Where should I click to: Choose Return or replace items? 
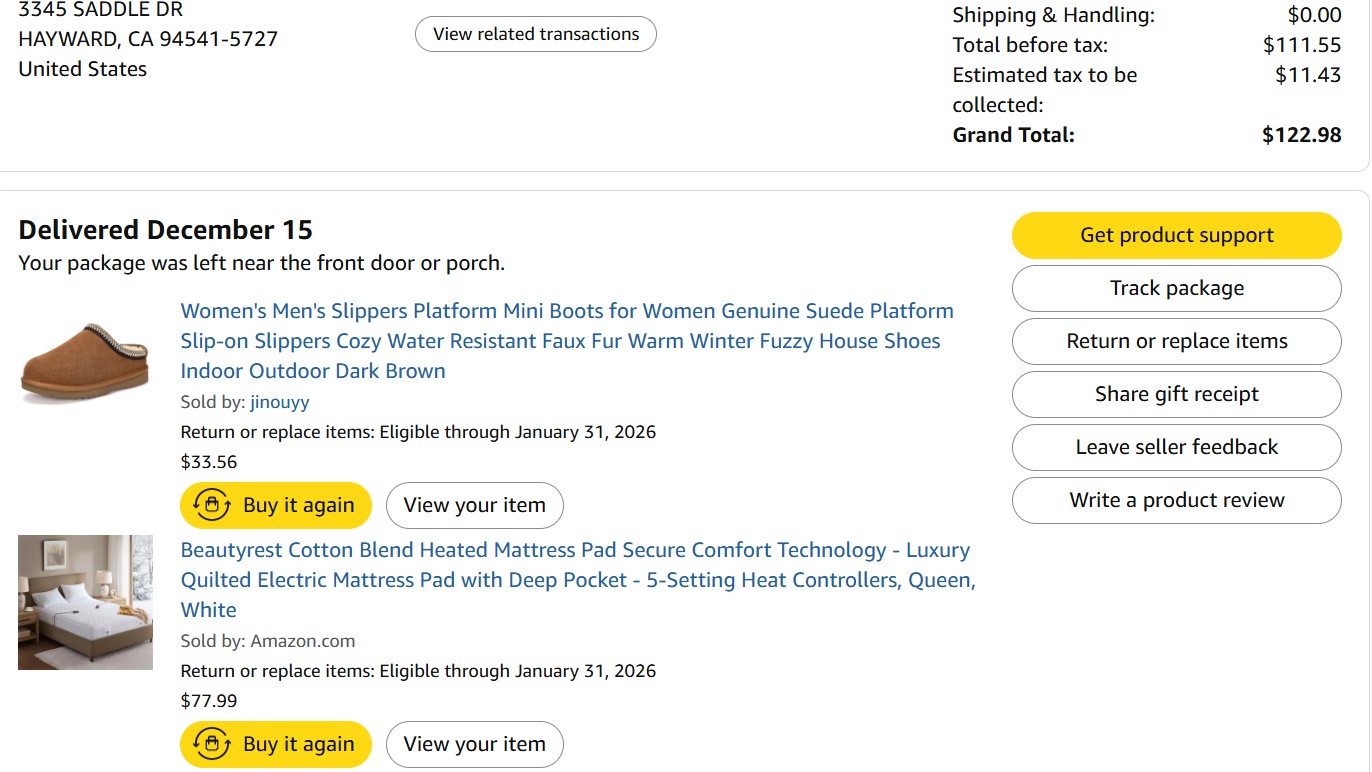(1176, 341)
